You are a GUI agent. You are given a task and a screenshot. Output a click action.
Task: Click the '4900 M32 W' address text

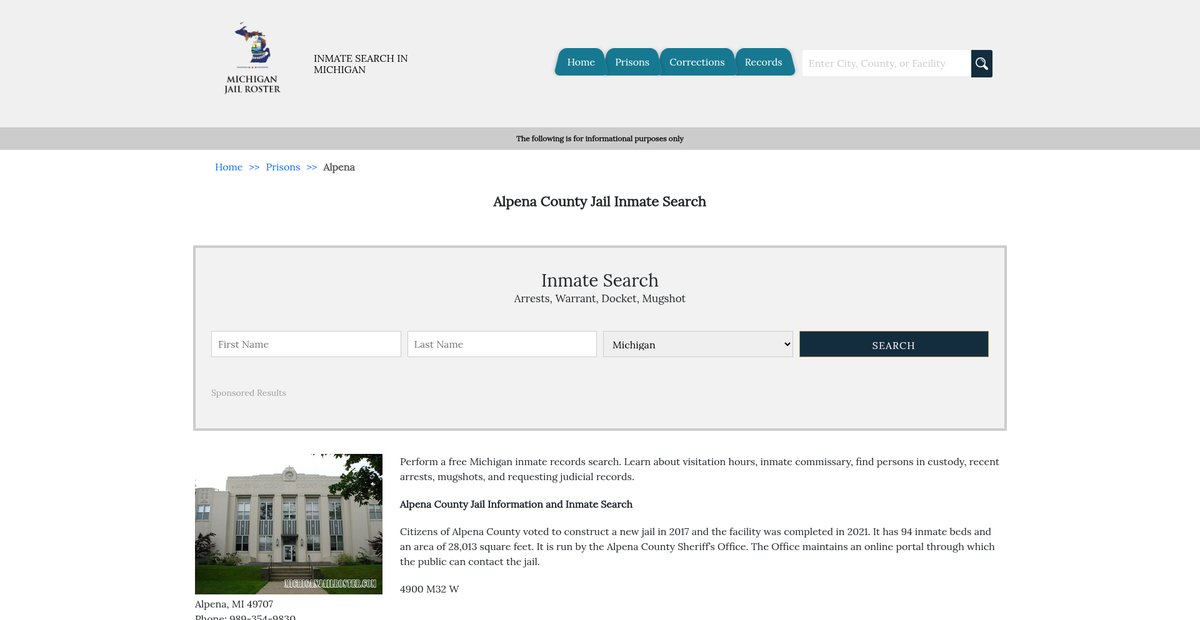click(x=430, y=589)
